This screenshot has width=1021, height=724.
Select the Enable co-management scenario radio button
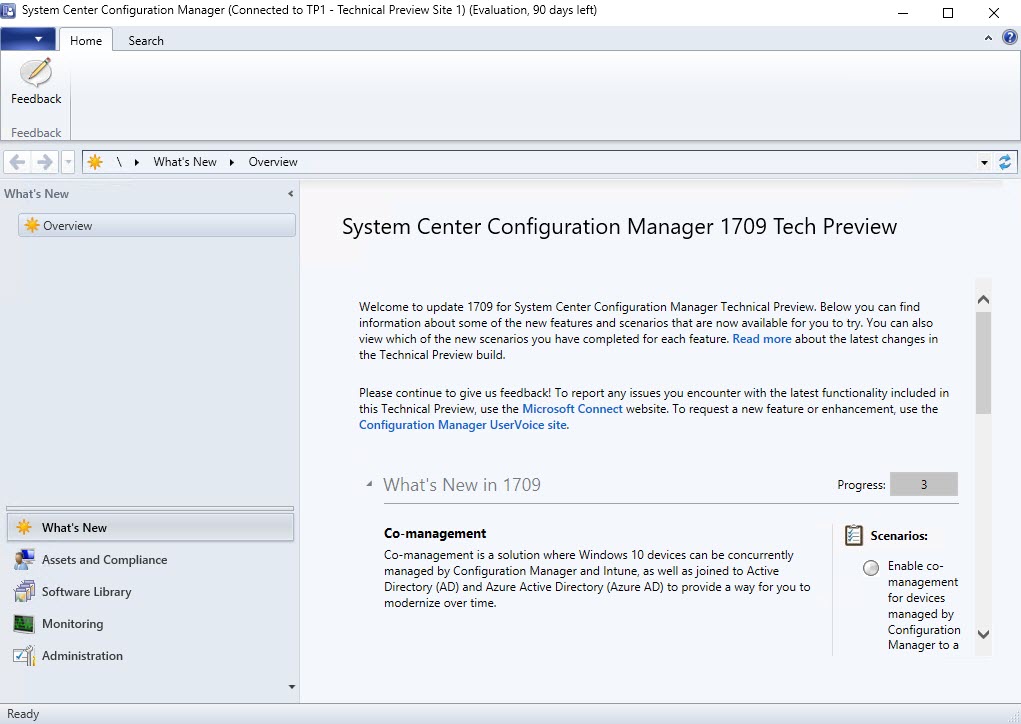(871, 568)
